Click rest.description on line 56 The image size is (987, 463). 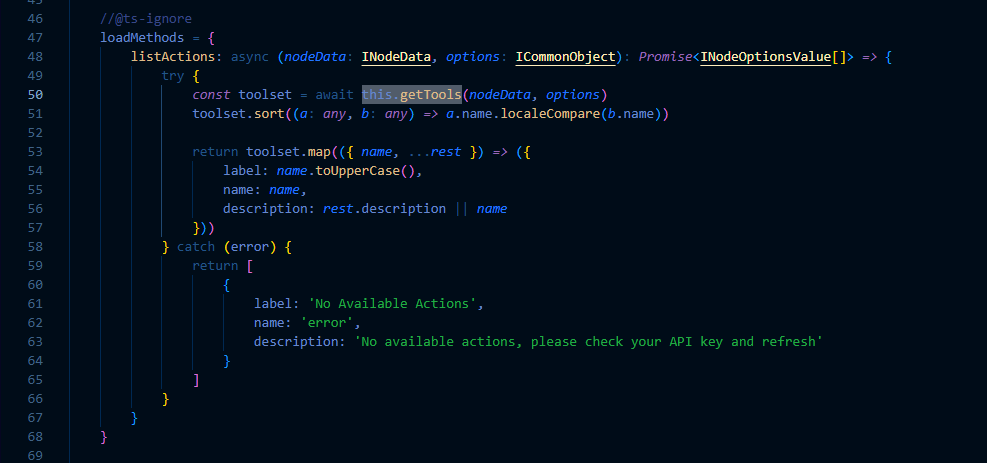(x=384, y=209)
